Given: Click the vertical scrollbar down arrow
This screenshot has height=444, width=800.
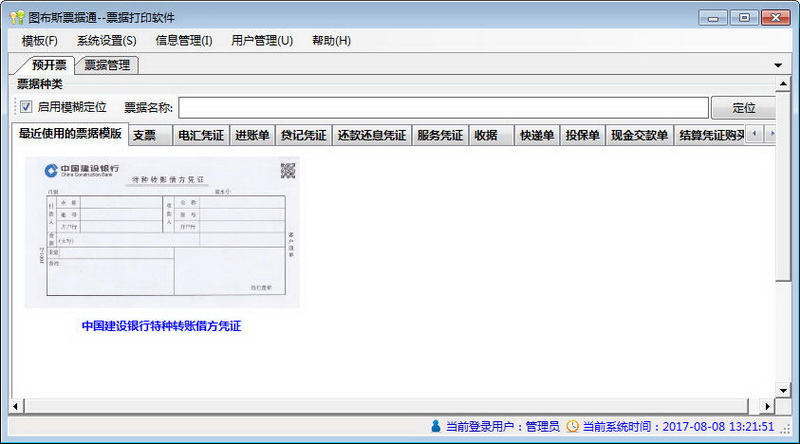Looking at the screenshot, I should 783,391.
